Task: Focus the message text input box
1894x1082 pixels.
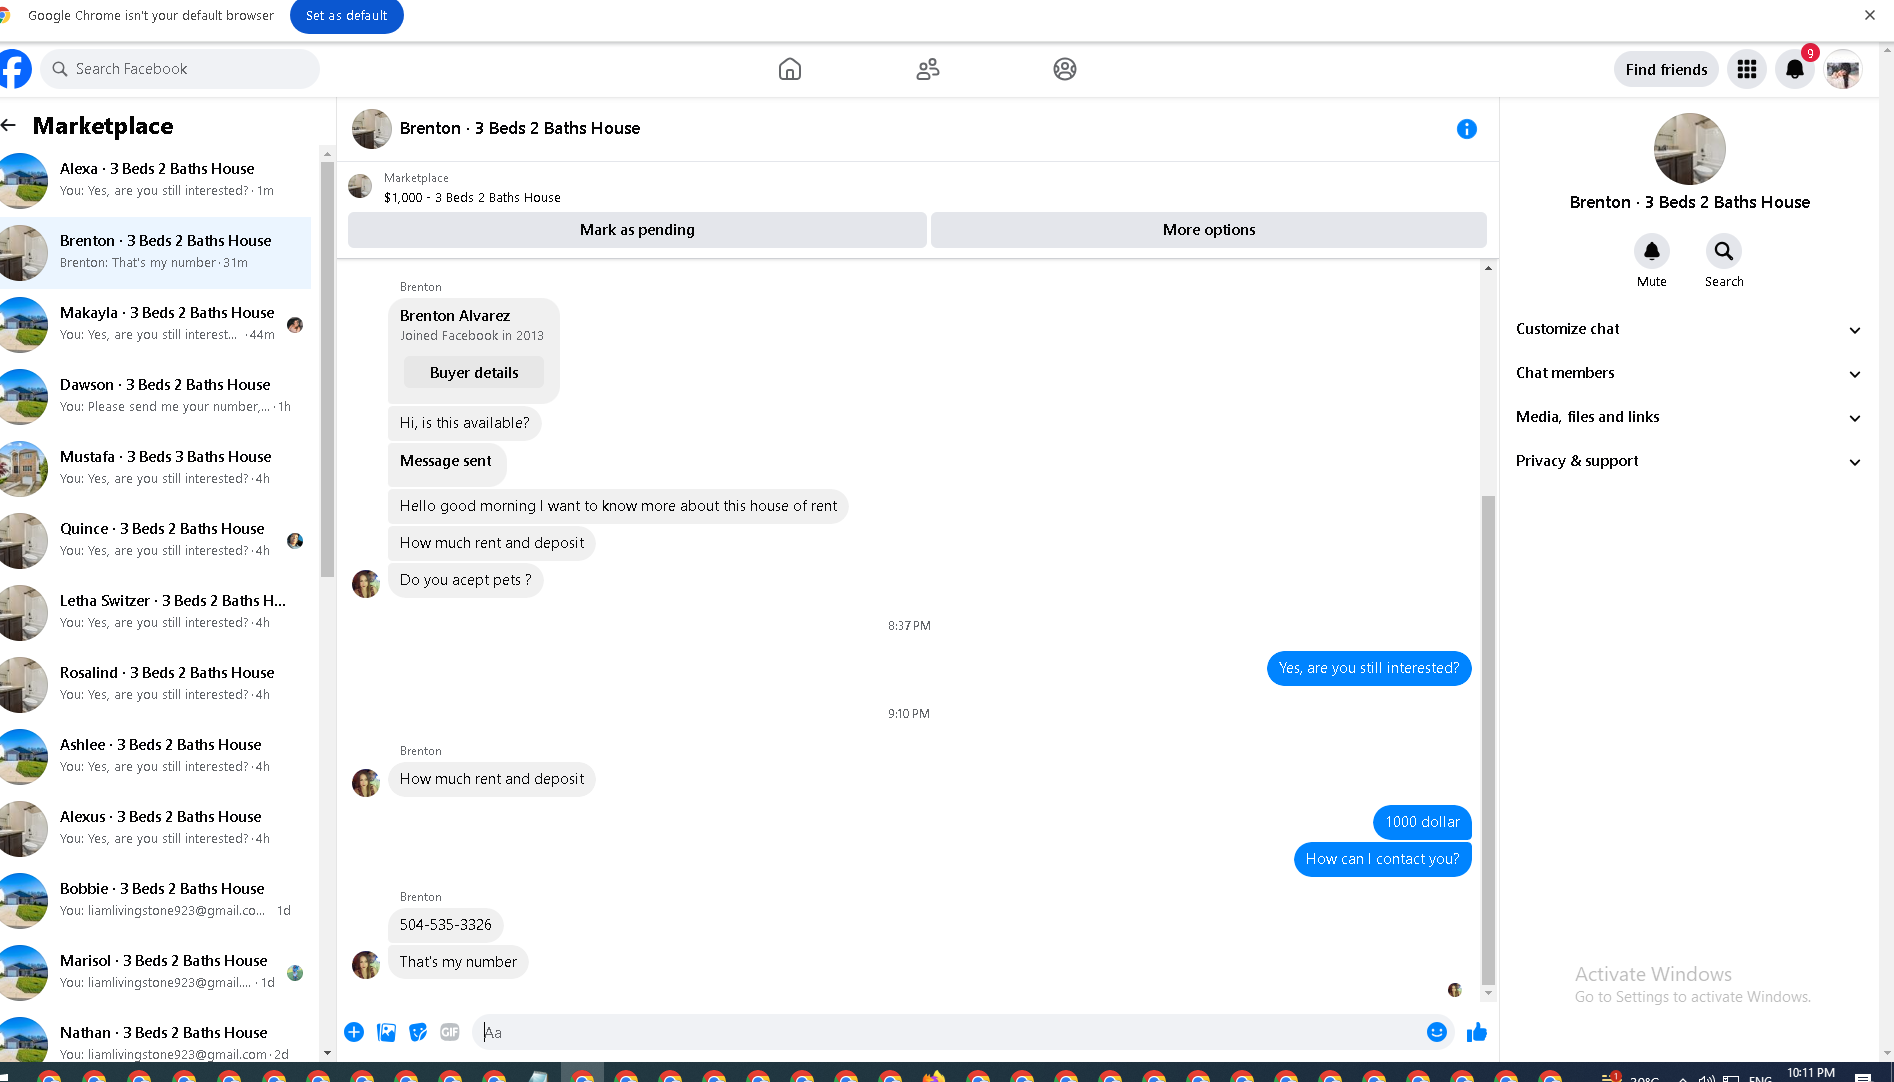Action: tap(948, 1032)
